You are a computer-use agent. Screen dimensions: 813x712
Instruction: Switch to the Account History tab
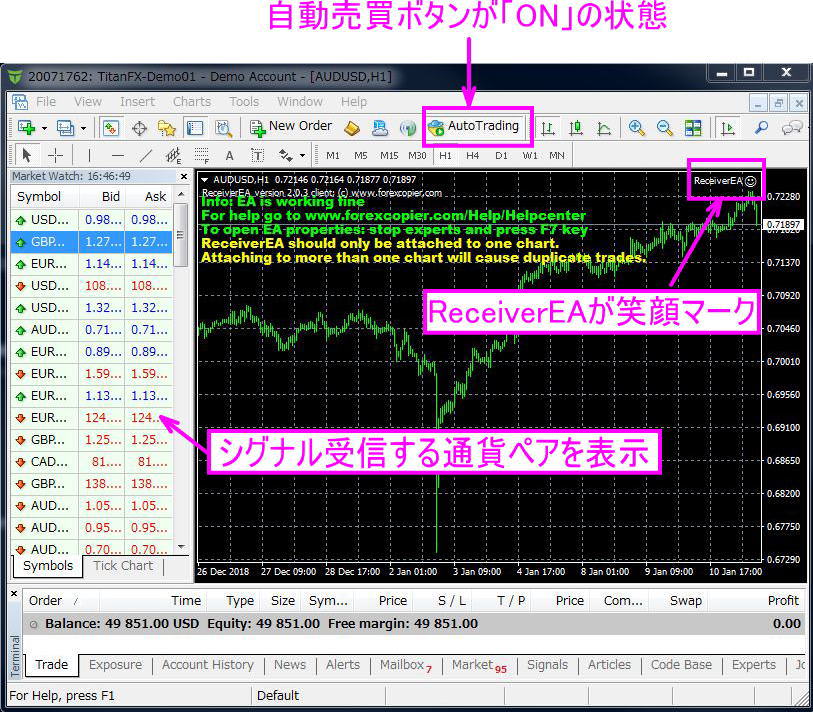207,665
